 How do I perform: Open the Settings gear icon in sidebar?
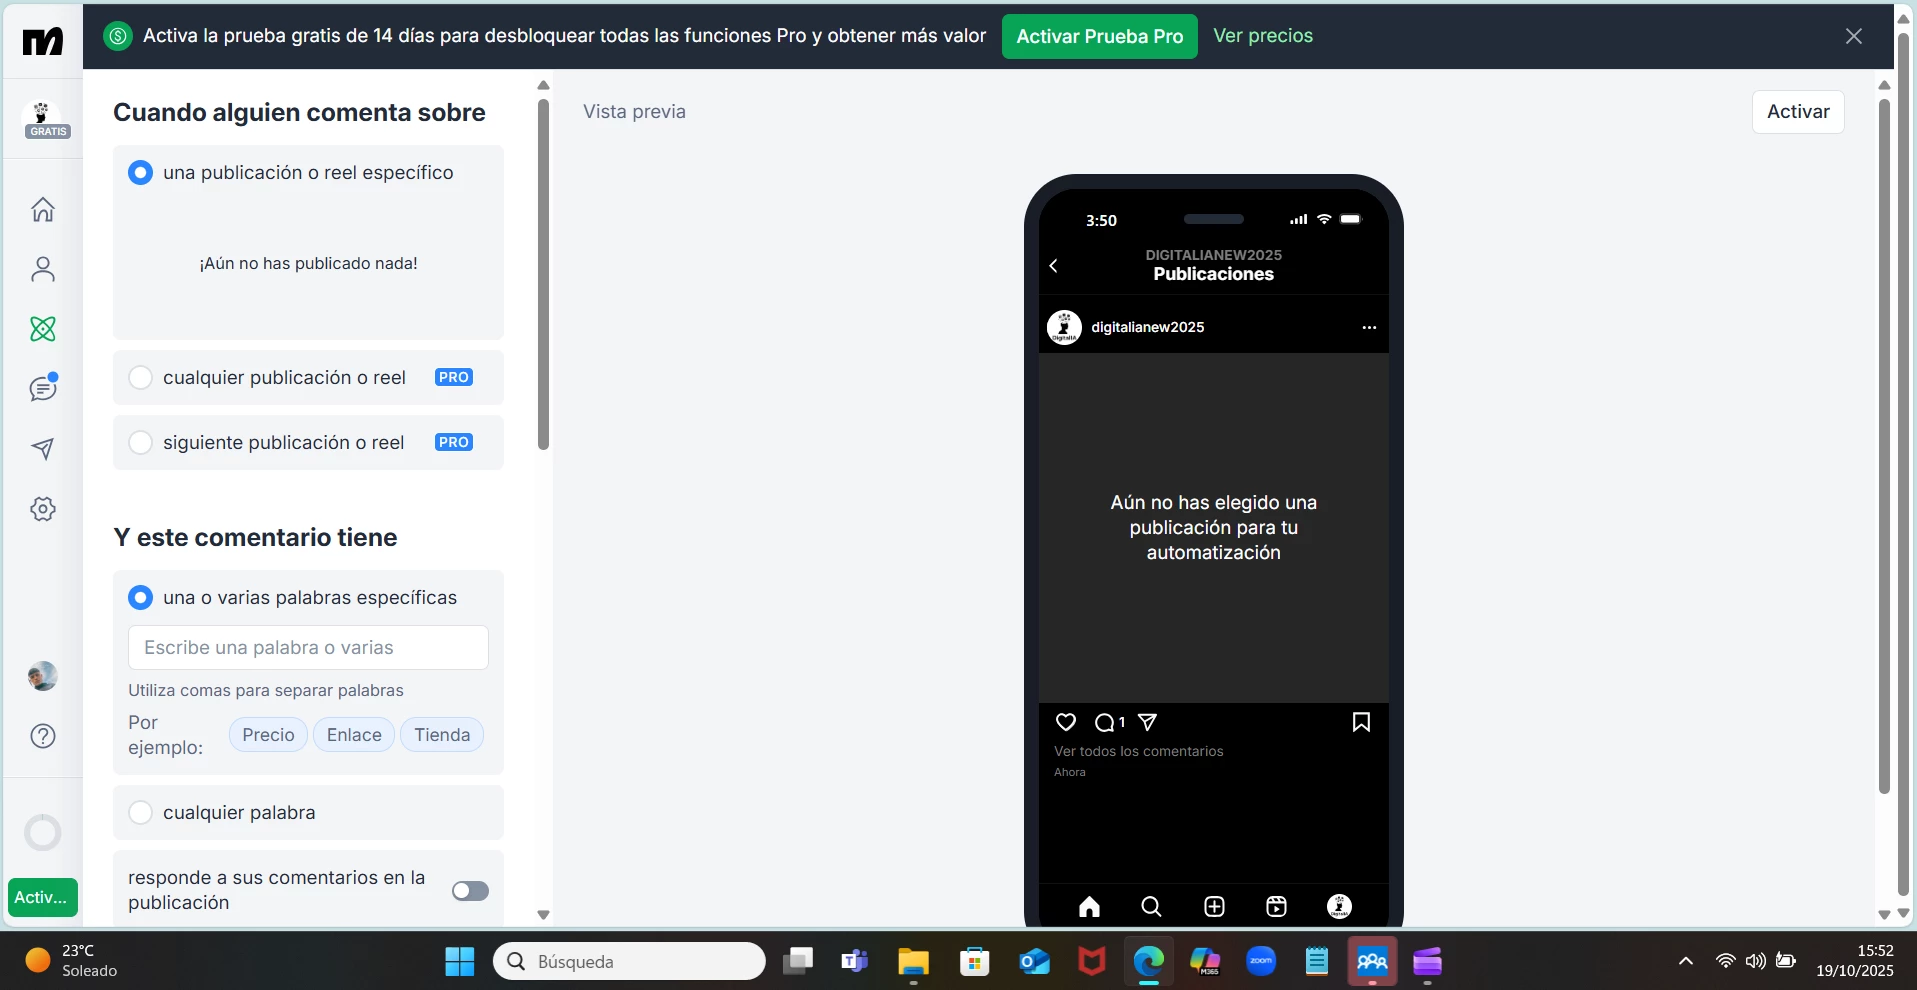(43, 509)
